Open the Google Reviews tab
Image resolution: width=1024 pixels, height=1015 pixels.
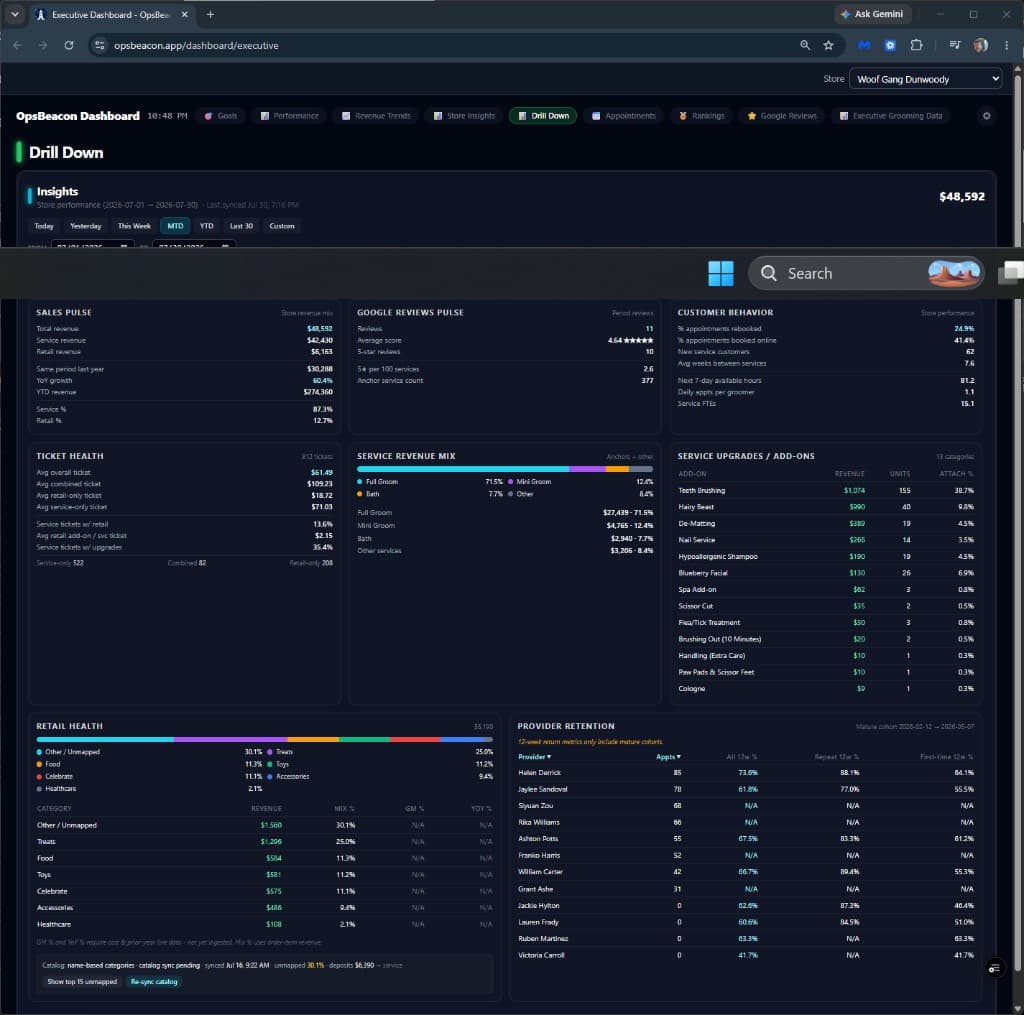point(782,116)
